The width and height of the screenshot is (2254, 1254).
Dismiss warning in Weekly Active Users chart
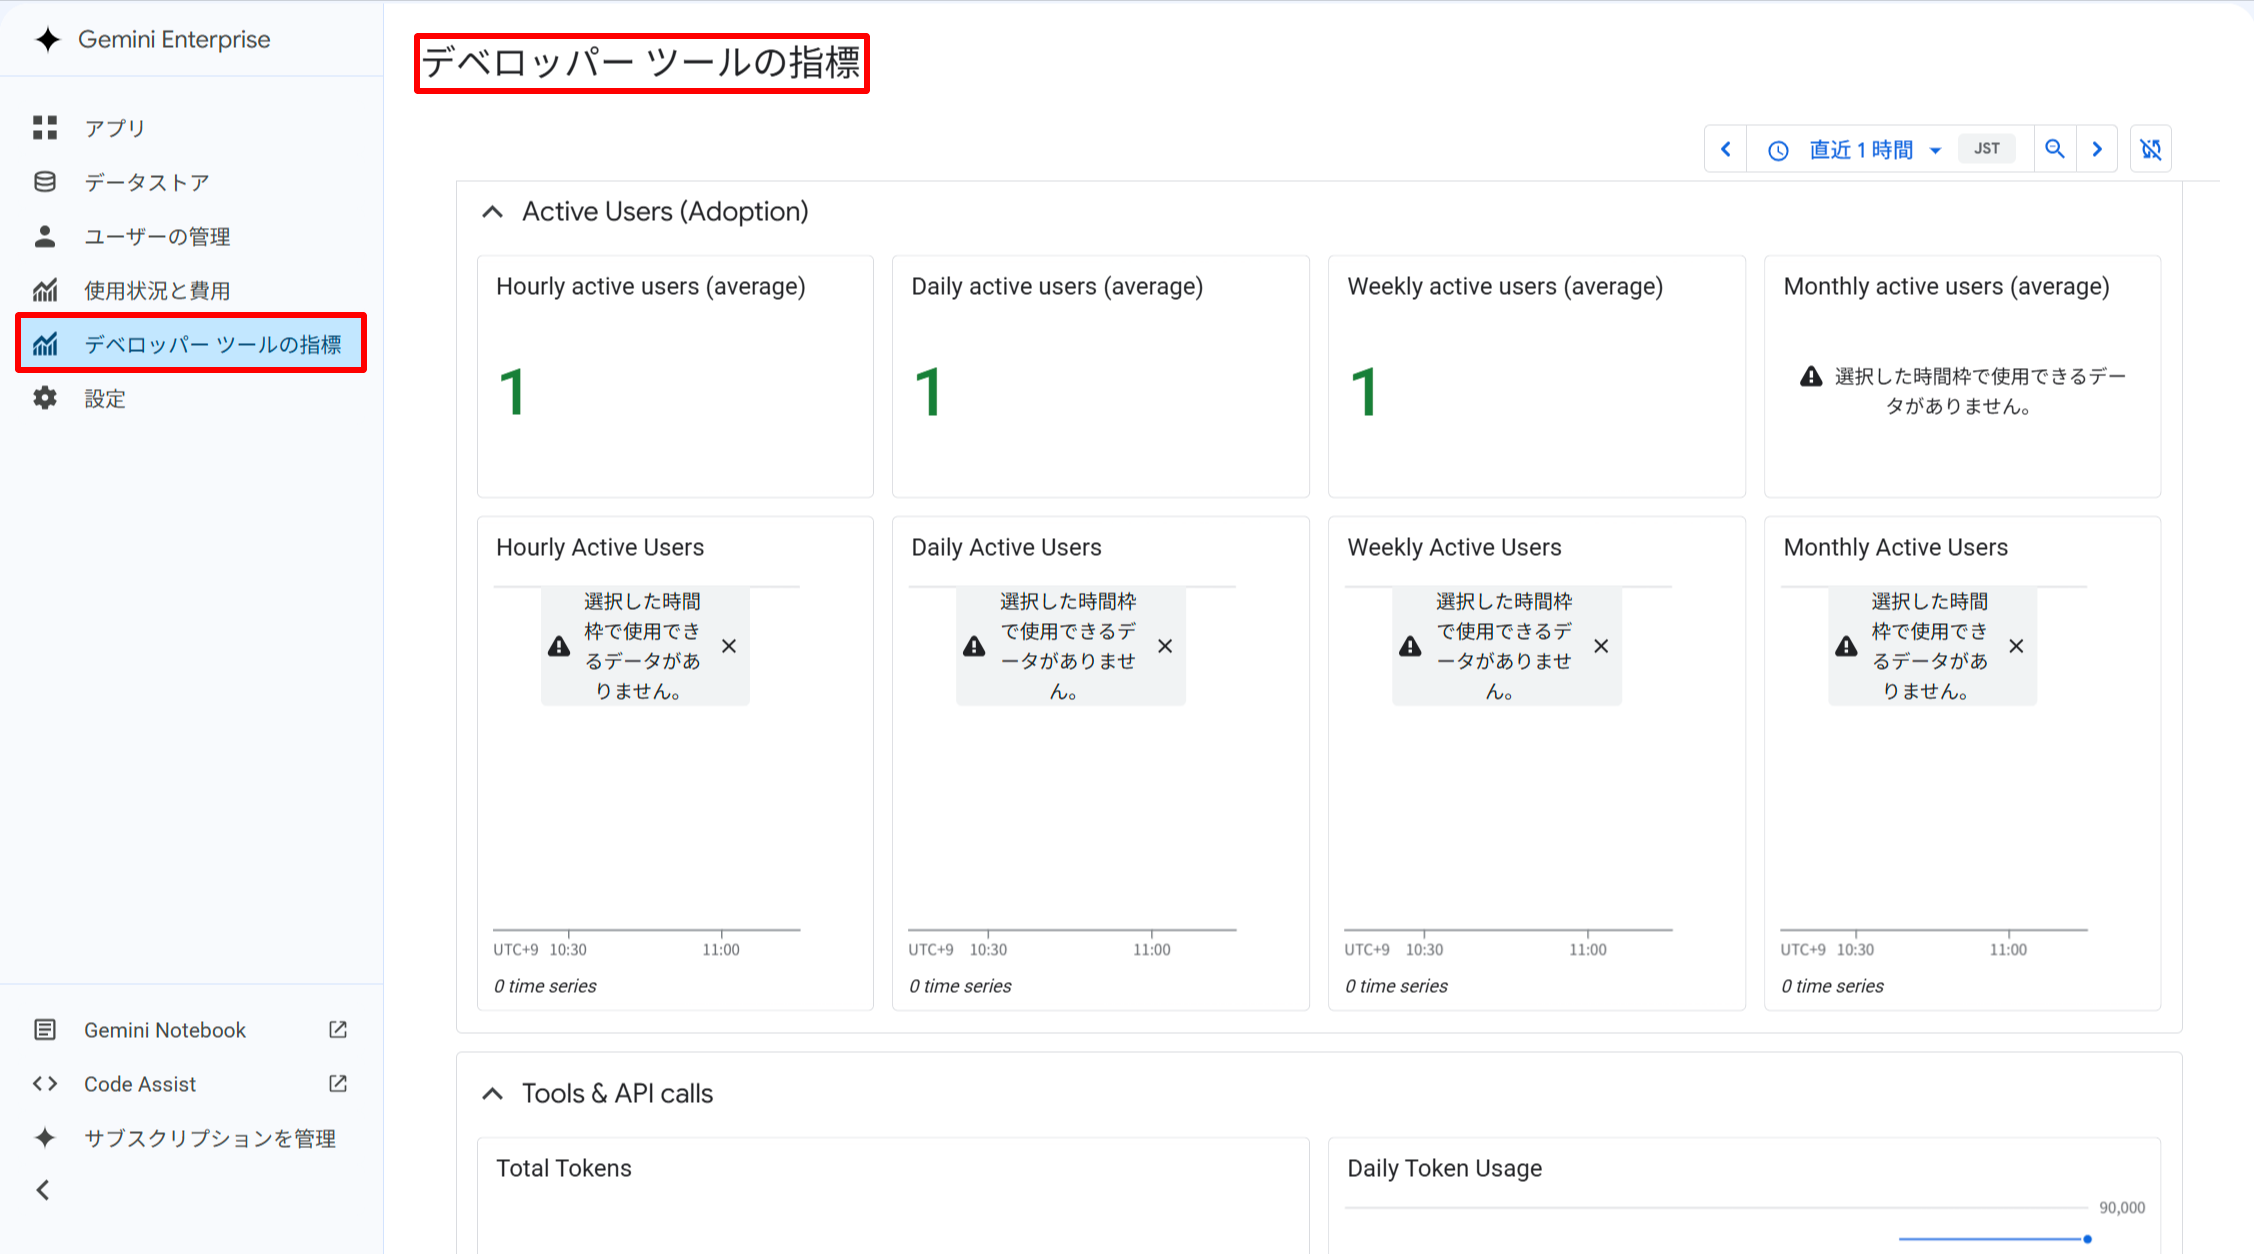pyautogui.click(x=1601, y=646)
